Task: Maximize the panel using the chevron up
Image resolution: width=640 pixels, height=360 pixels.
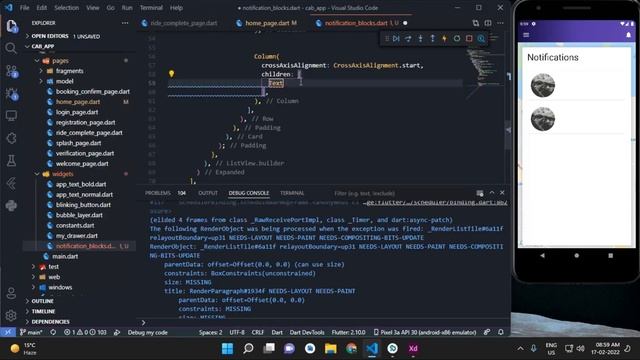Action: (492, 193)
